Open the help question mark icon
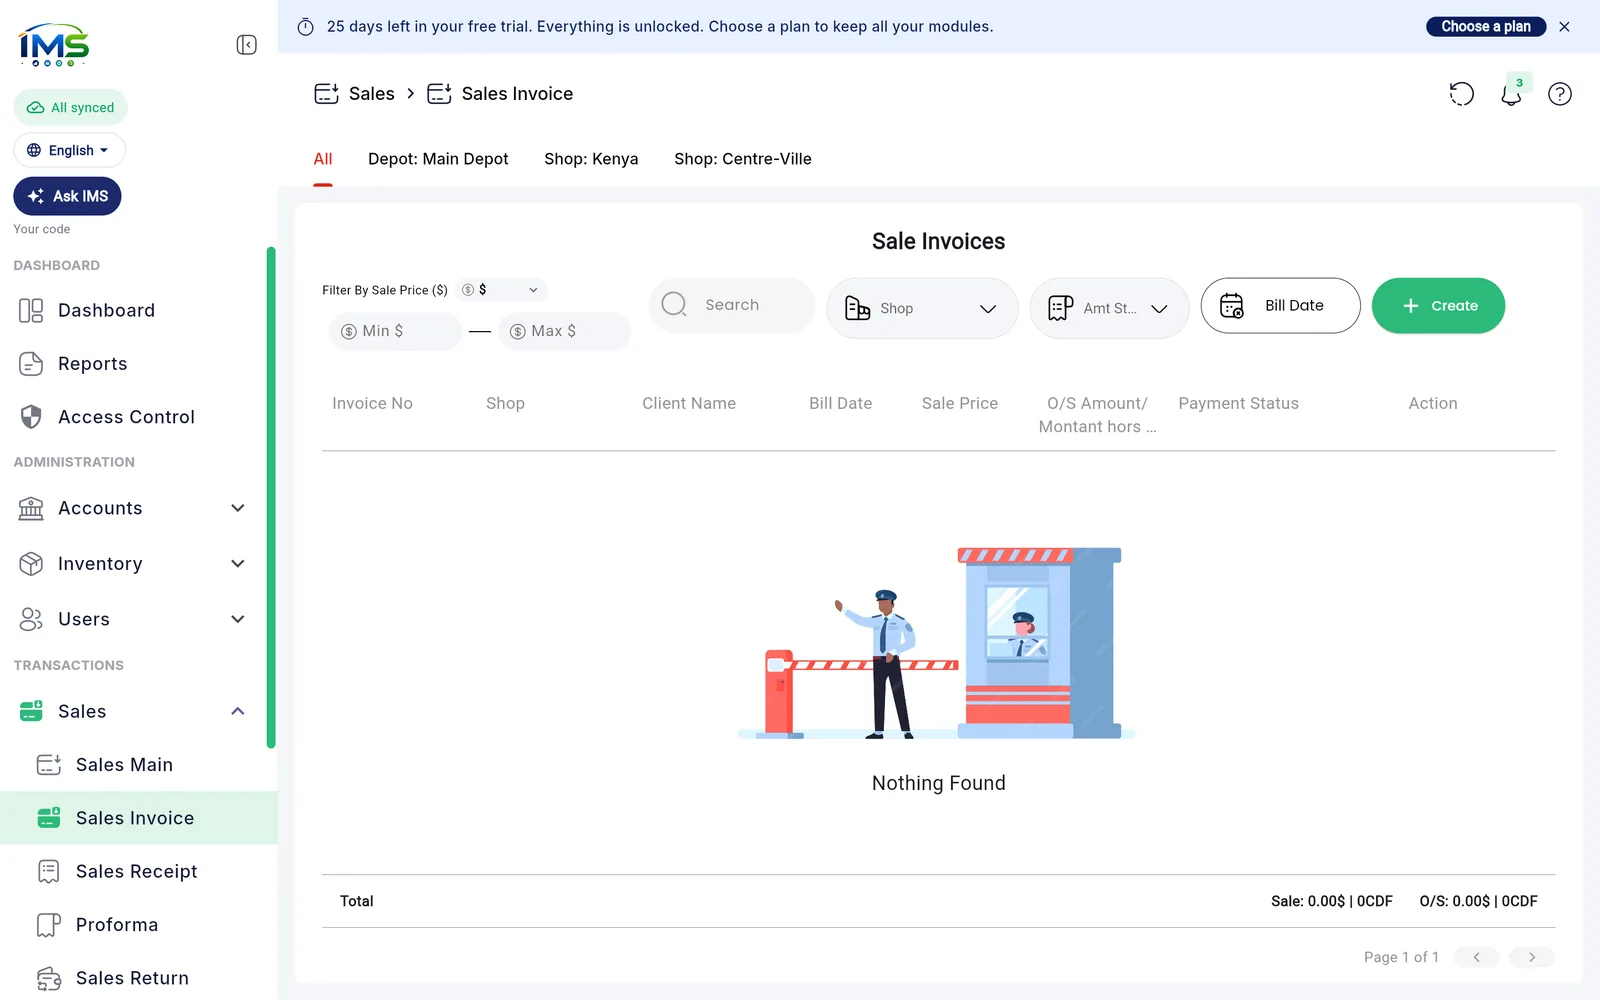The image size is (1600, 1000). 1560,94
